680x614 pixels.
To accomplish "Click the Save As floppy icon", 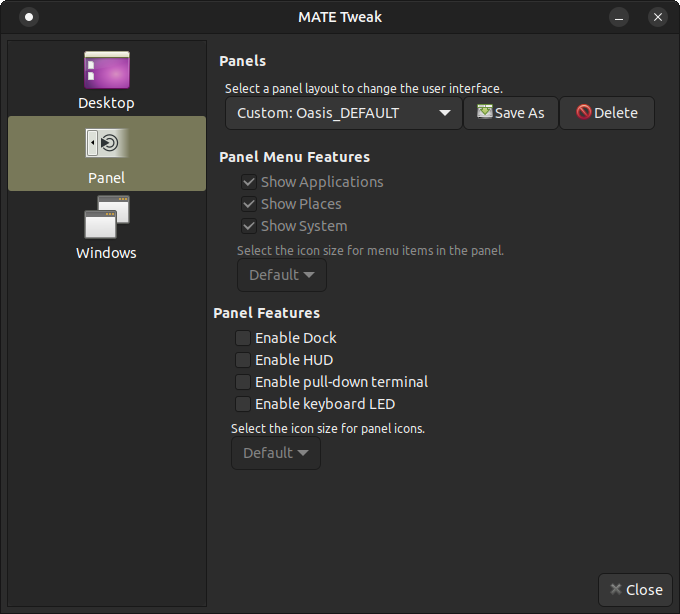I will click(485, 113).
